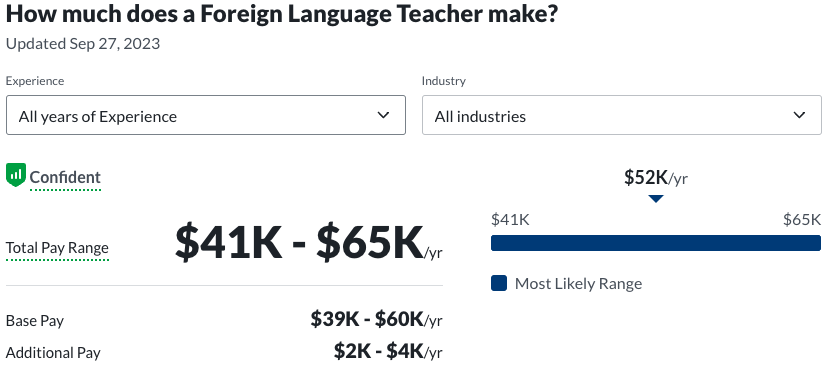Open the All industries combo box
The image size is (829, 379).
(x=622, y=115)
